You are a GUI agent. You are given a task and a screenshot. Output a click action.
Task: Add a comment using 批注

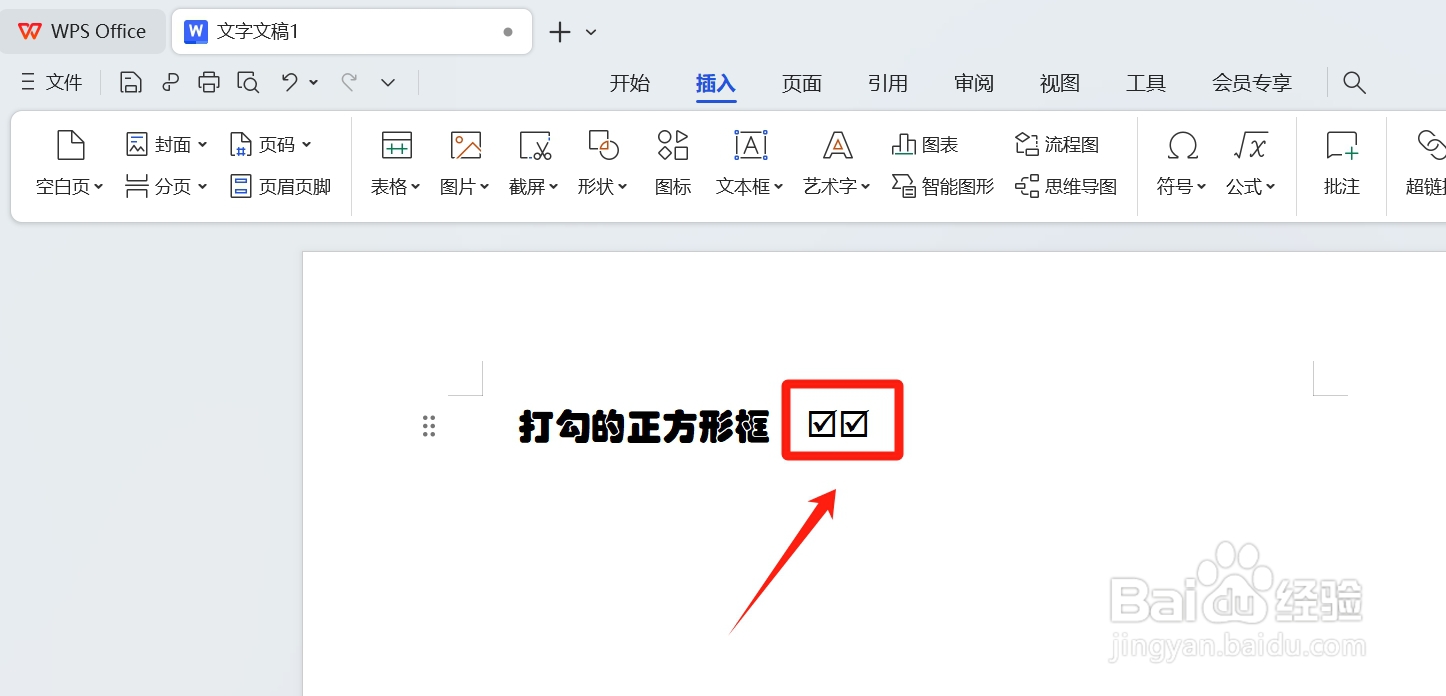click(1340, 161)
